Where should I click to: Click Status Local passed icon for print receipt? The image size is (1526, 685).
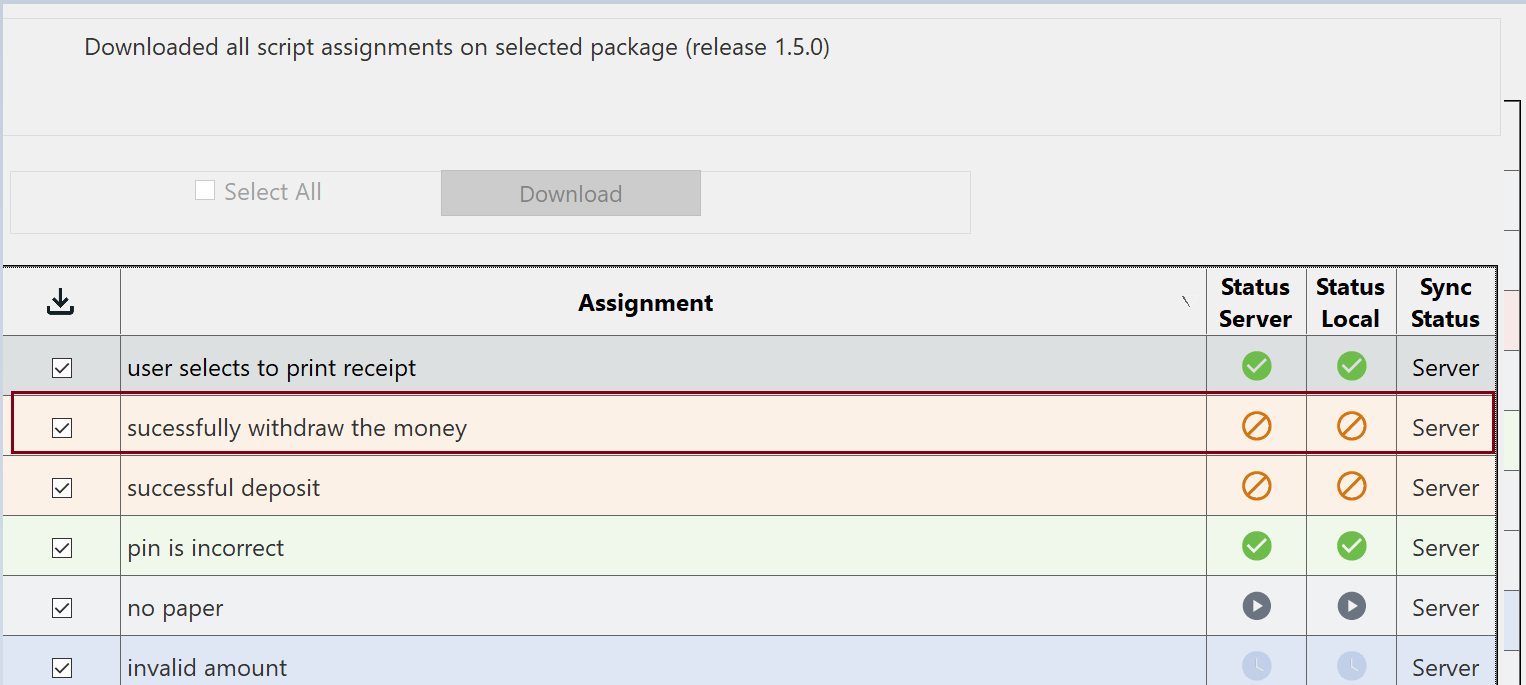pos(1351,366)
